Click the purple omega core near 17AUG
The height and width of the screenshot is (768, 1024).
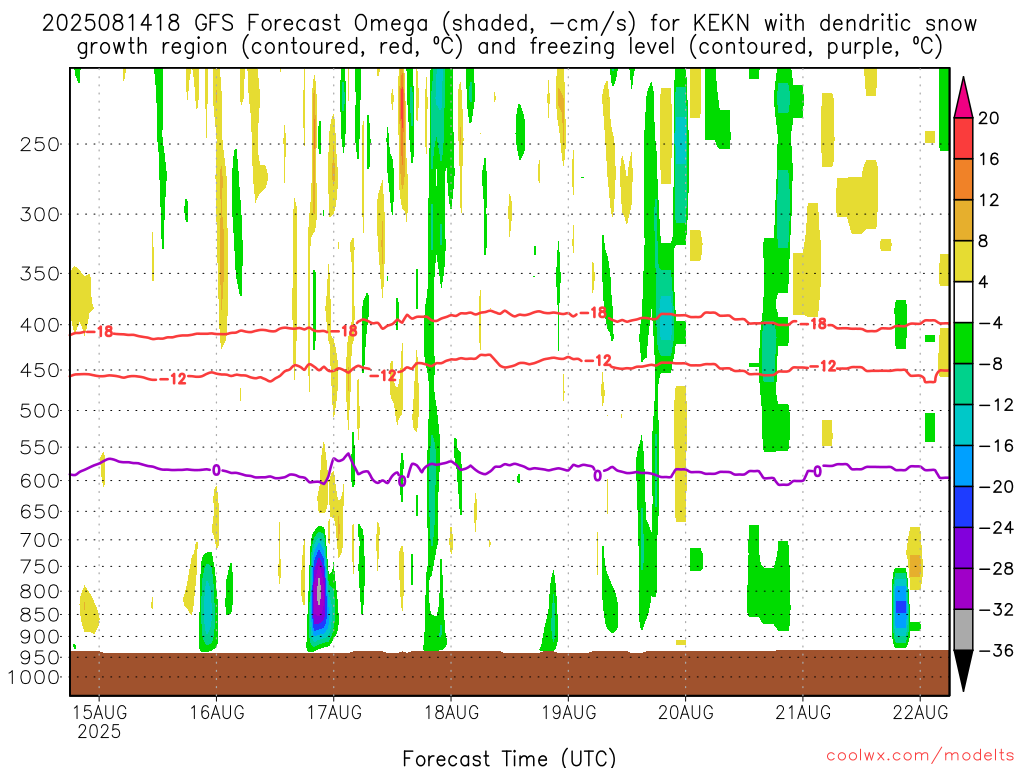pyautogui.click(x=319, y=591)
